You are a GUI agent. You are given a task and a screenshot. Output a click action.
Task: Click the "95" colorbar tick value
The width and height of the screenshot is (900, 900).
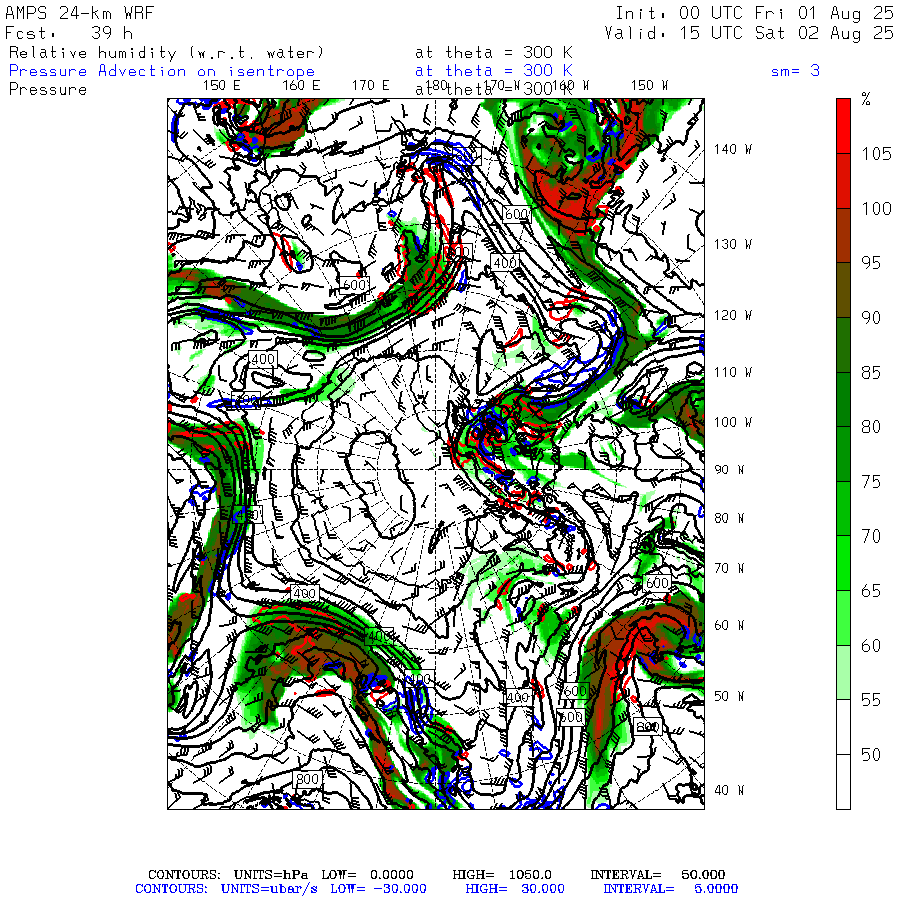pyautogui.click(x=871, y=263)
